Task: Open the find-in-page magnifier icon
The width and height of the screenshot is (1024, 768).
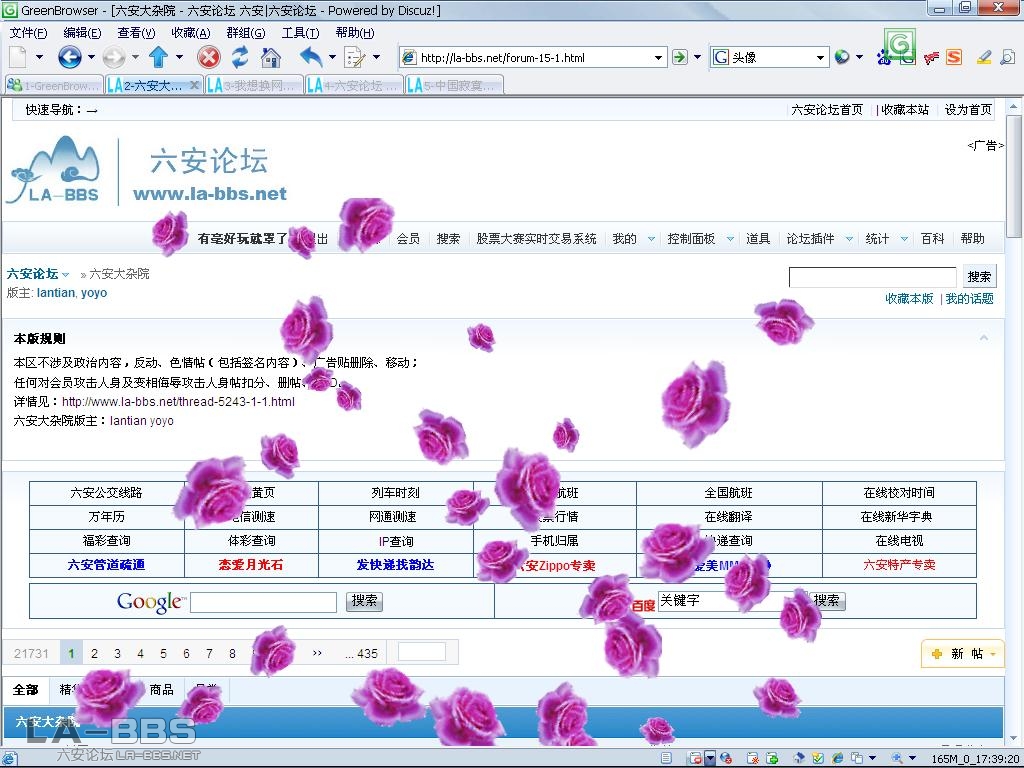Action: (1008, 57)
